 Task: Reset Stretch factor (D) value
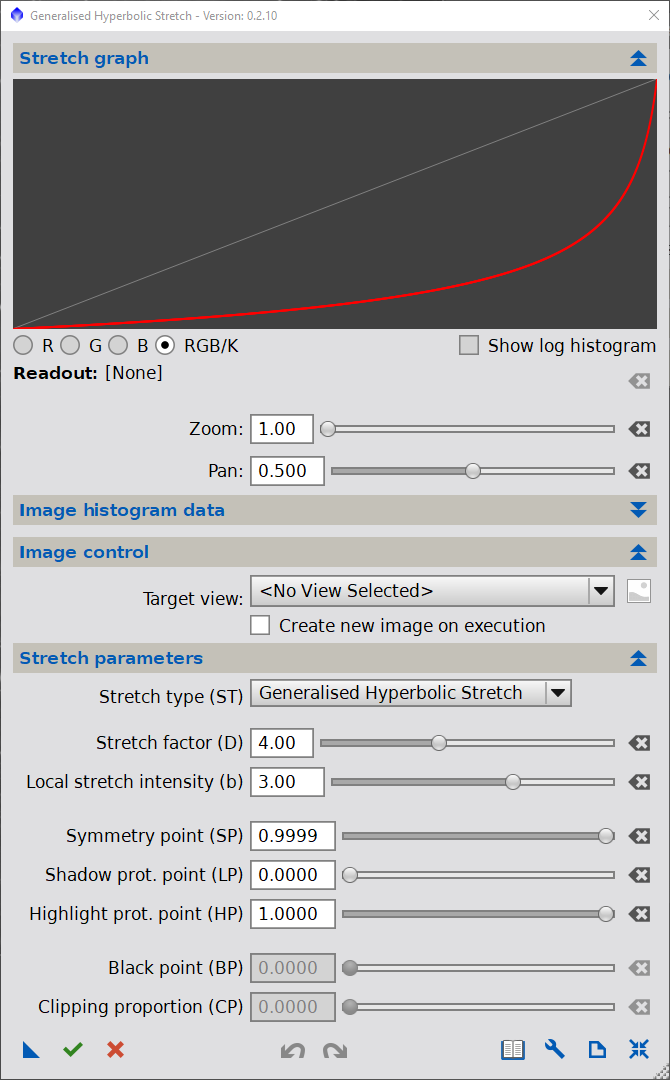[x=639, y=743]
